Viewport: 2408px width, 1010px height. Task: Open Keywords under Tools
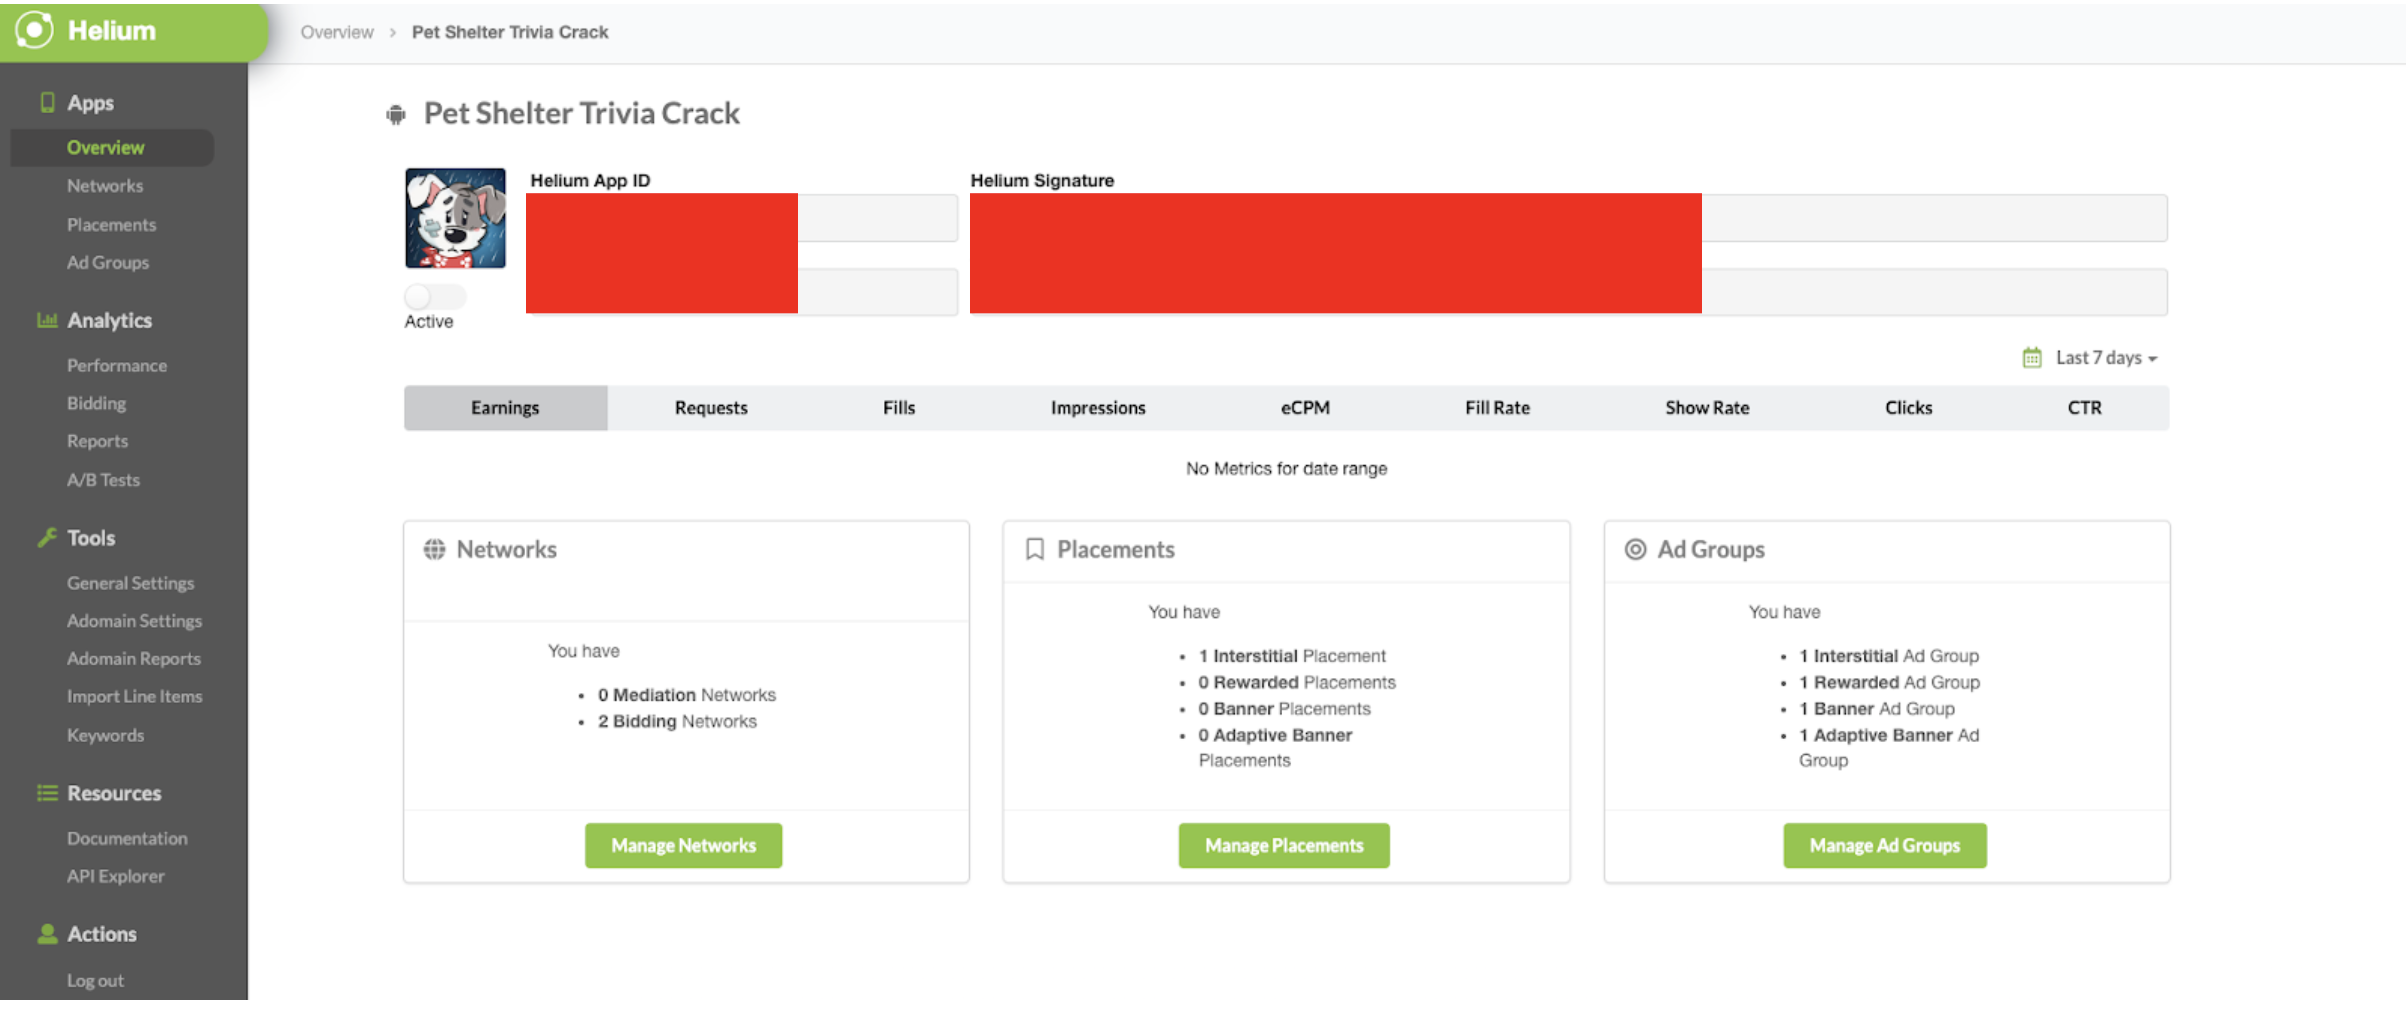[x=105, y=735]
